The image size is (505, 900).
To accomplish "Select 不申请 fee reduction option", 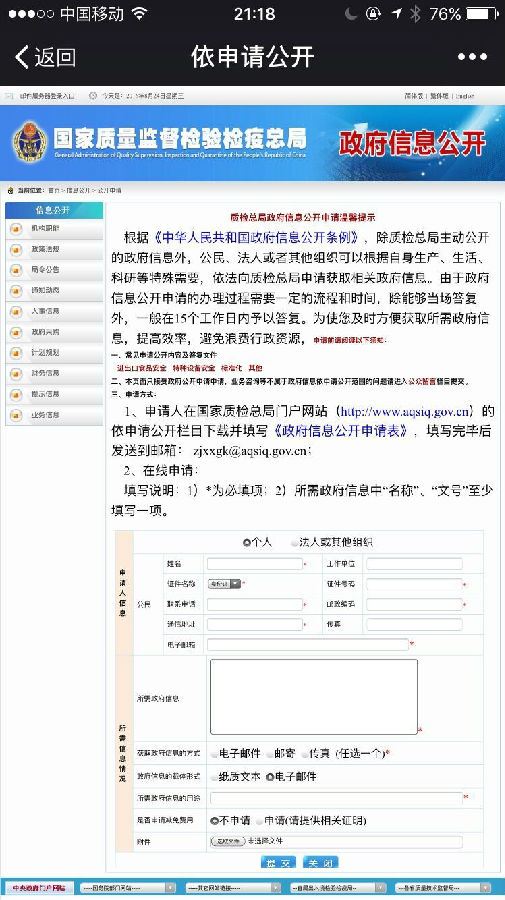I will 215,821.
